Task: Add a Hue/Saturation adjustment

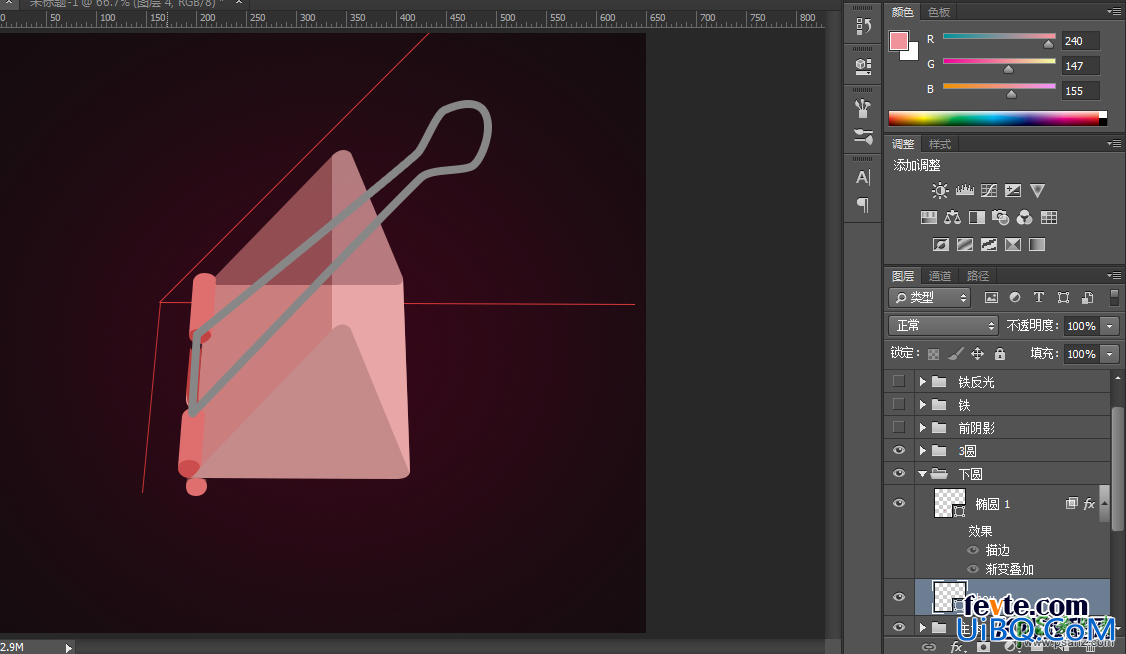Action: pyautogui.click(x=929, y=217)
